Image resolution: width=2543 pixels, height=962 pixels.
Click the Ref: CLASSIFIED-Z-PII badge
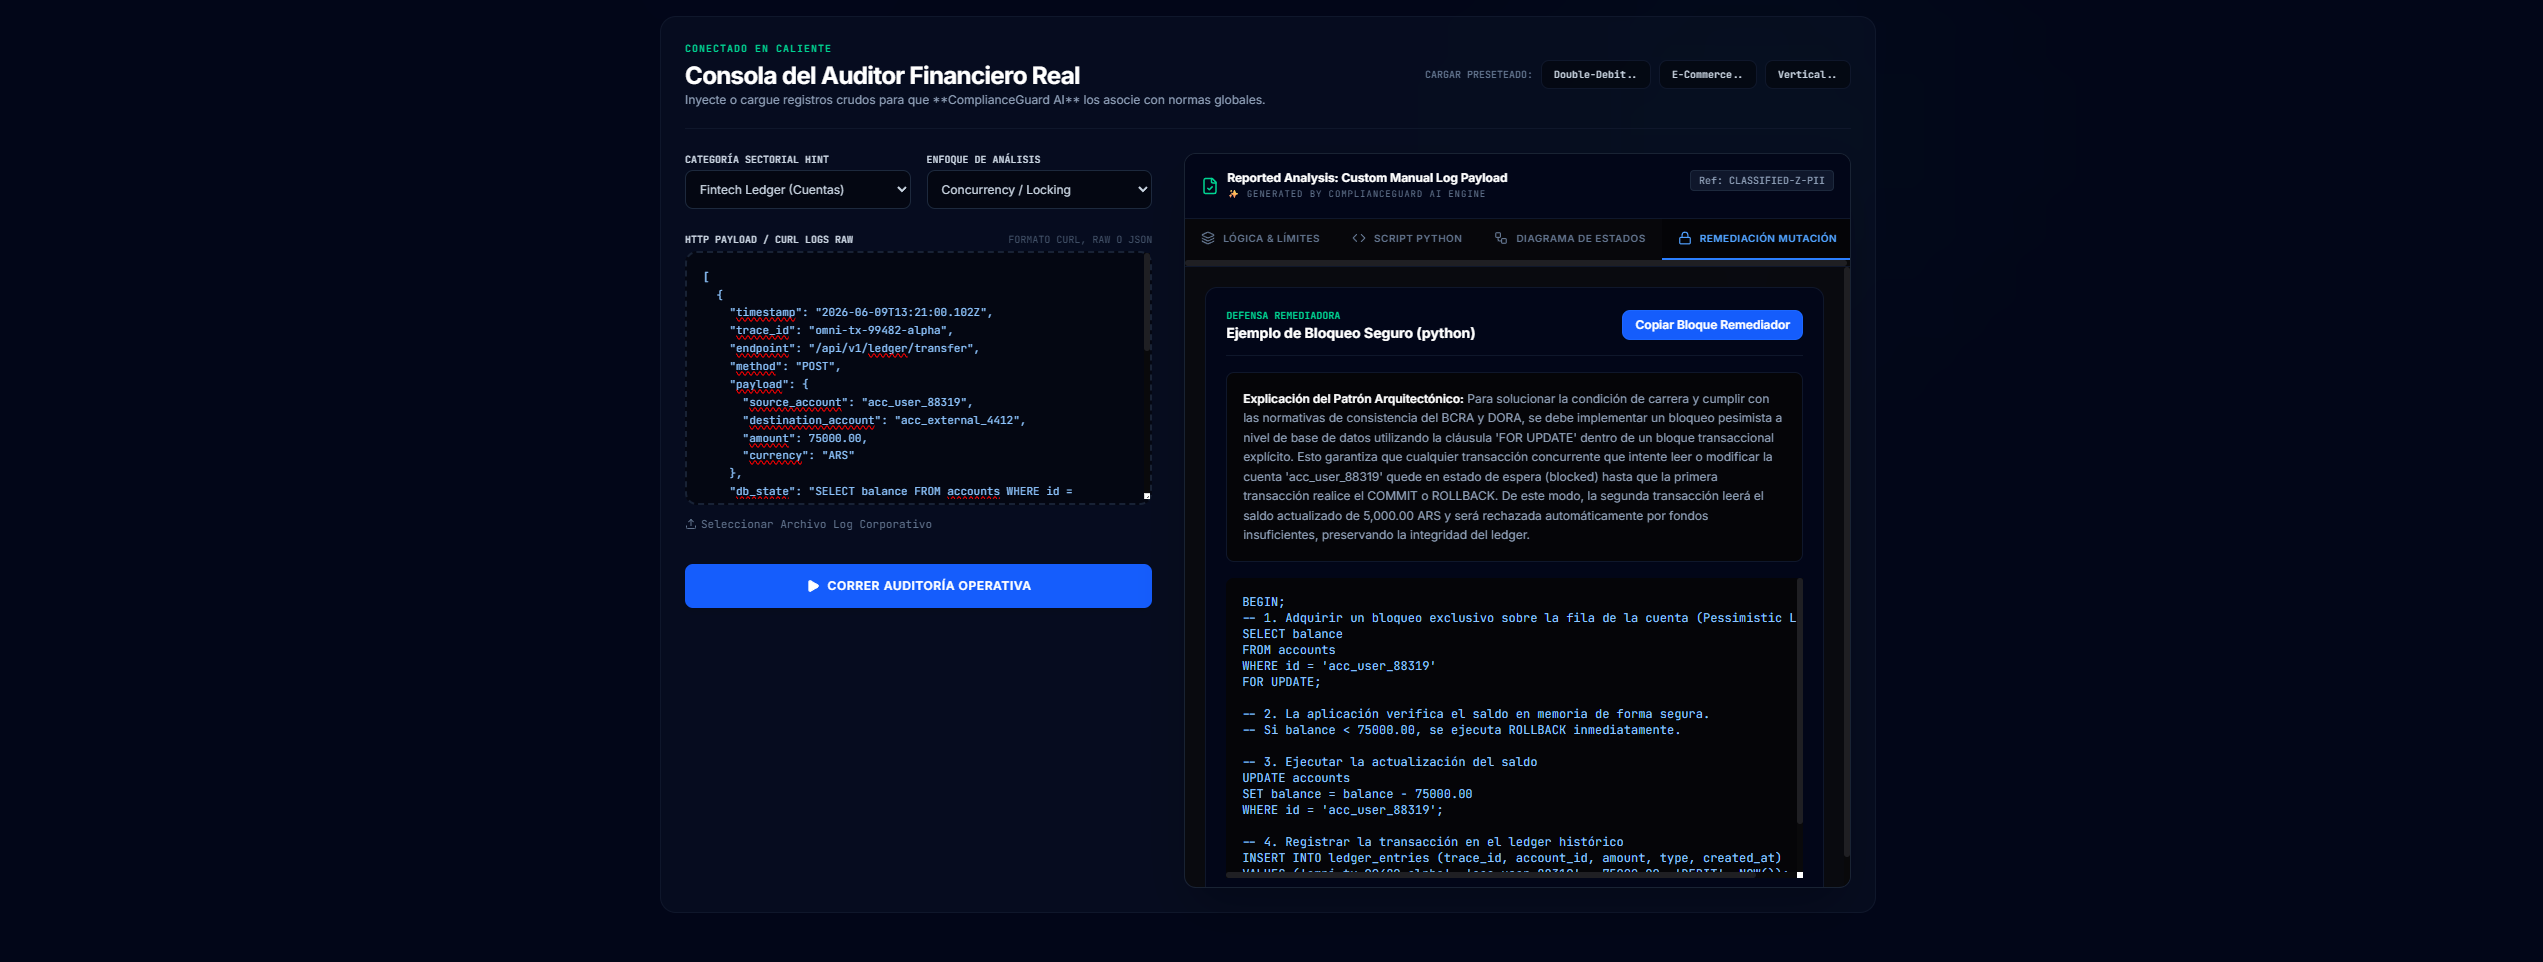(1761, 181)
